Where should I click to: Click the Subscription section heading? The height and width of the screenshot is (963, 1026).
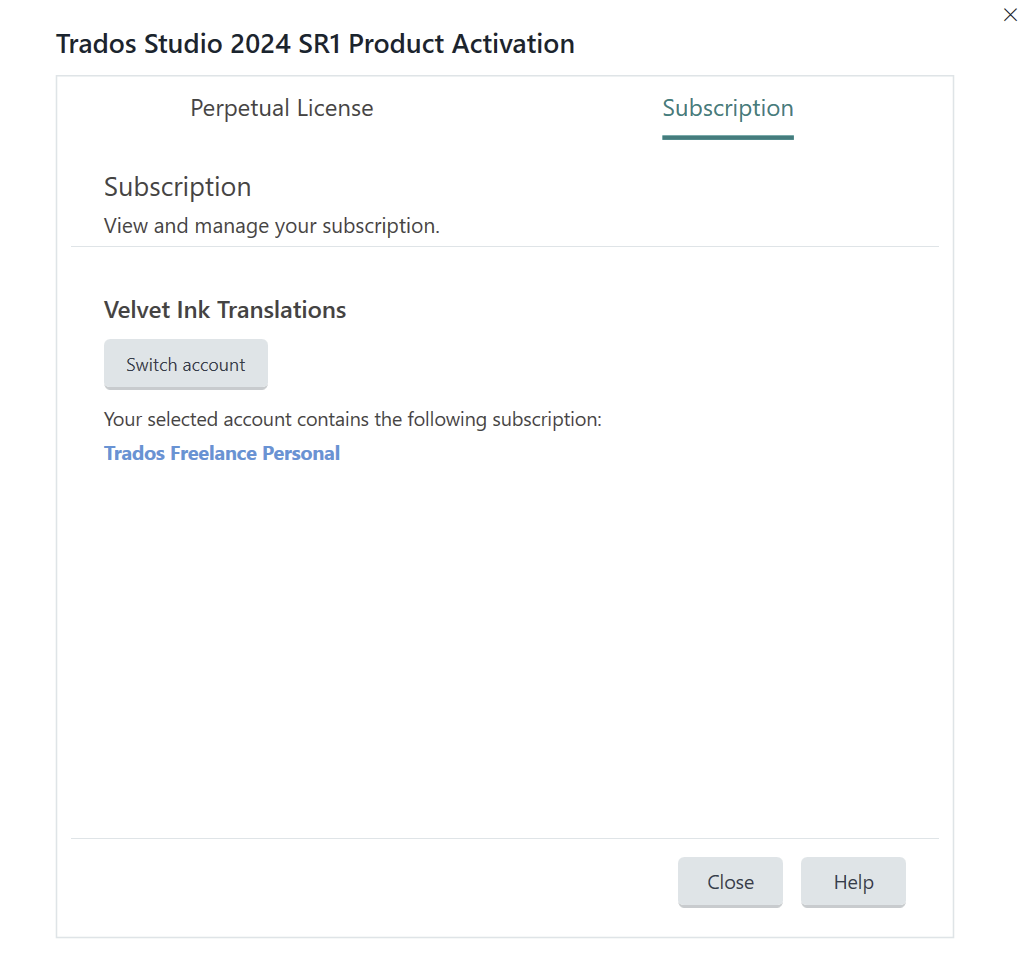point(177,187)
